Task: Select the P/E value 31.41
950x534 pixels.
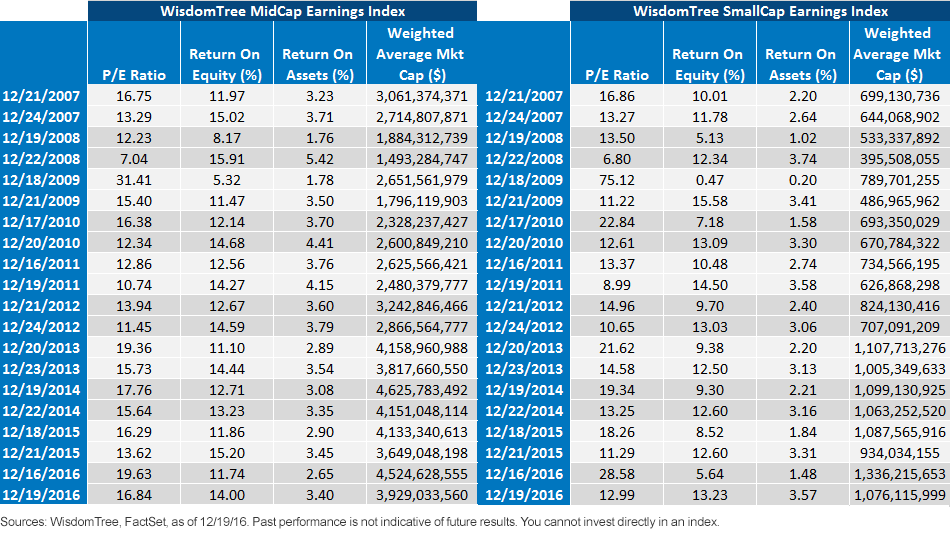Action: (134, 180)
